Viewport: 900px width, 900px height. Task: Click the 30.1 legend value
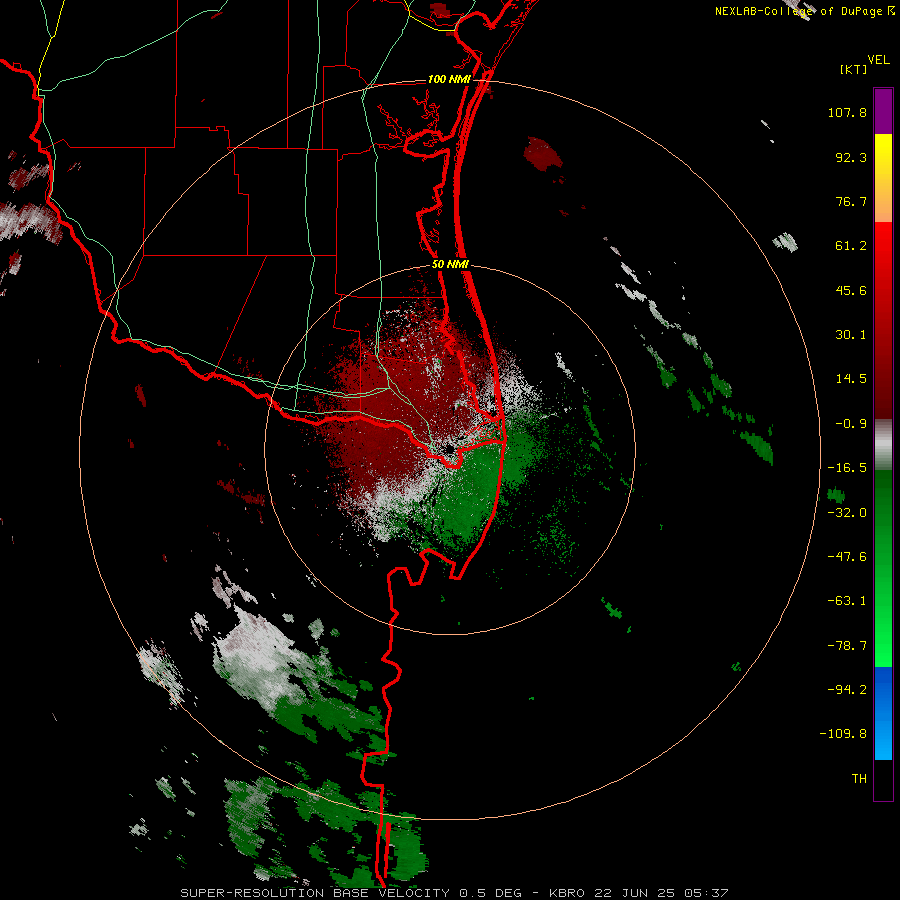[851, 335]
